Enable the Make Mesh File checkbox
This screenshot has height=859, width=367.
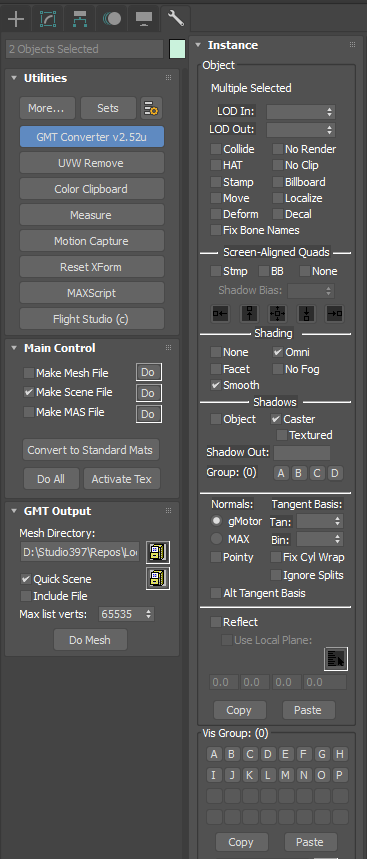tap(28, 373)
